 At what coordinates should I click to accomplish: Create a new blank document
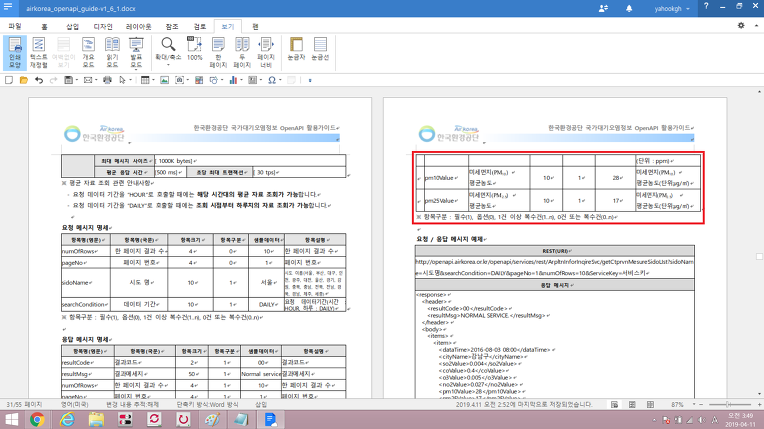coord(9,80)
